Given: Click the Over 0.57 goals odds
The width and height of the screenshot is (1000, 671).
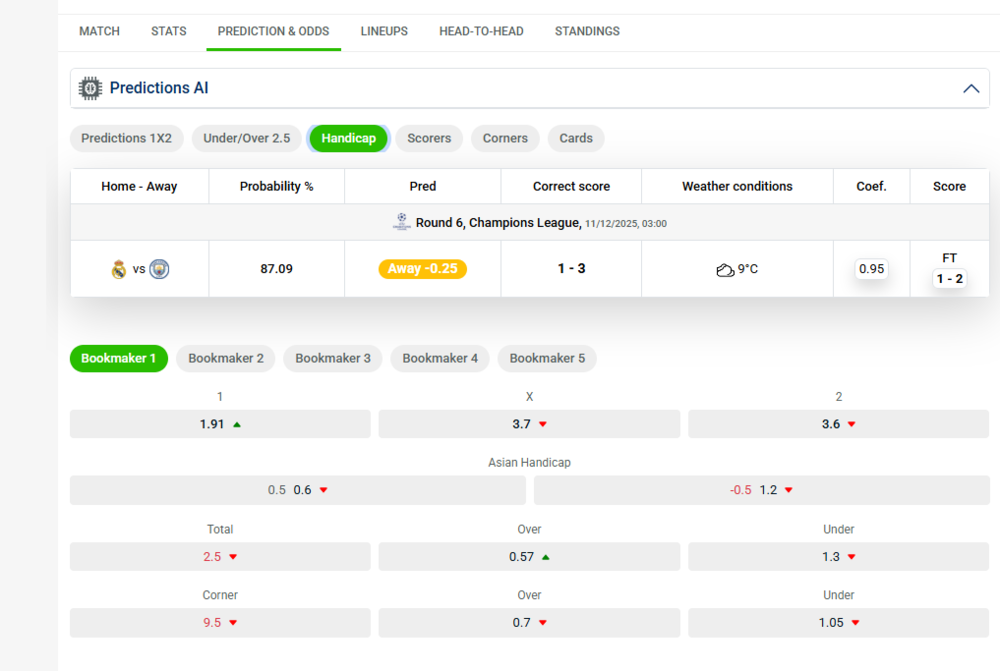Looking at the screenshot, I should (529, 557).
